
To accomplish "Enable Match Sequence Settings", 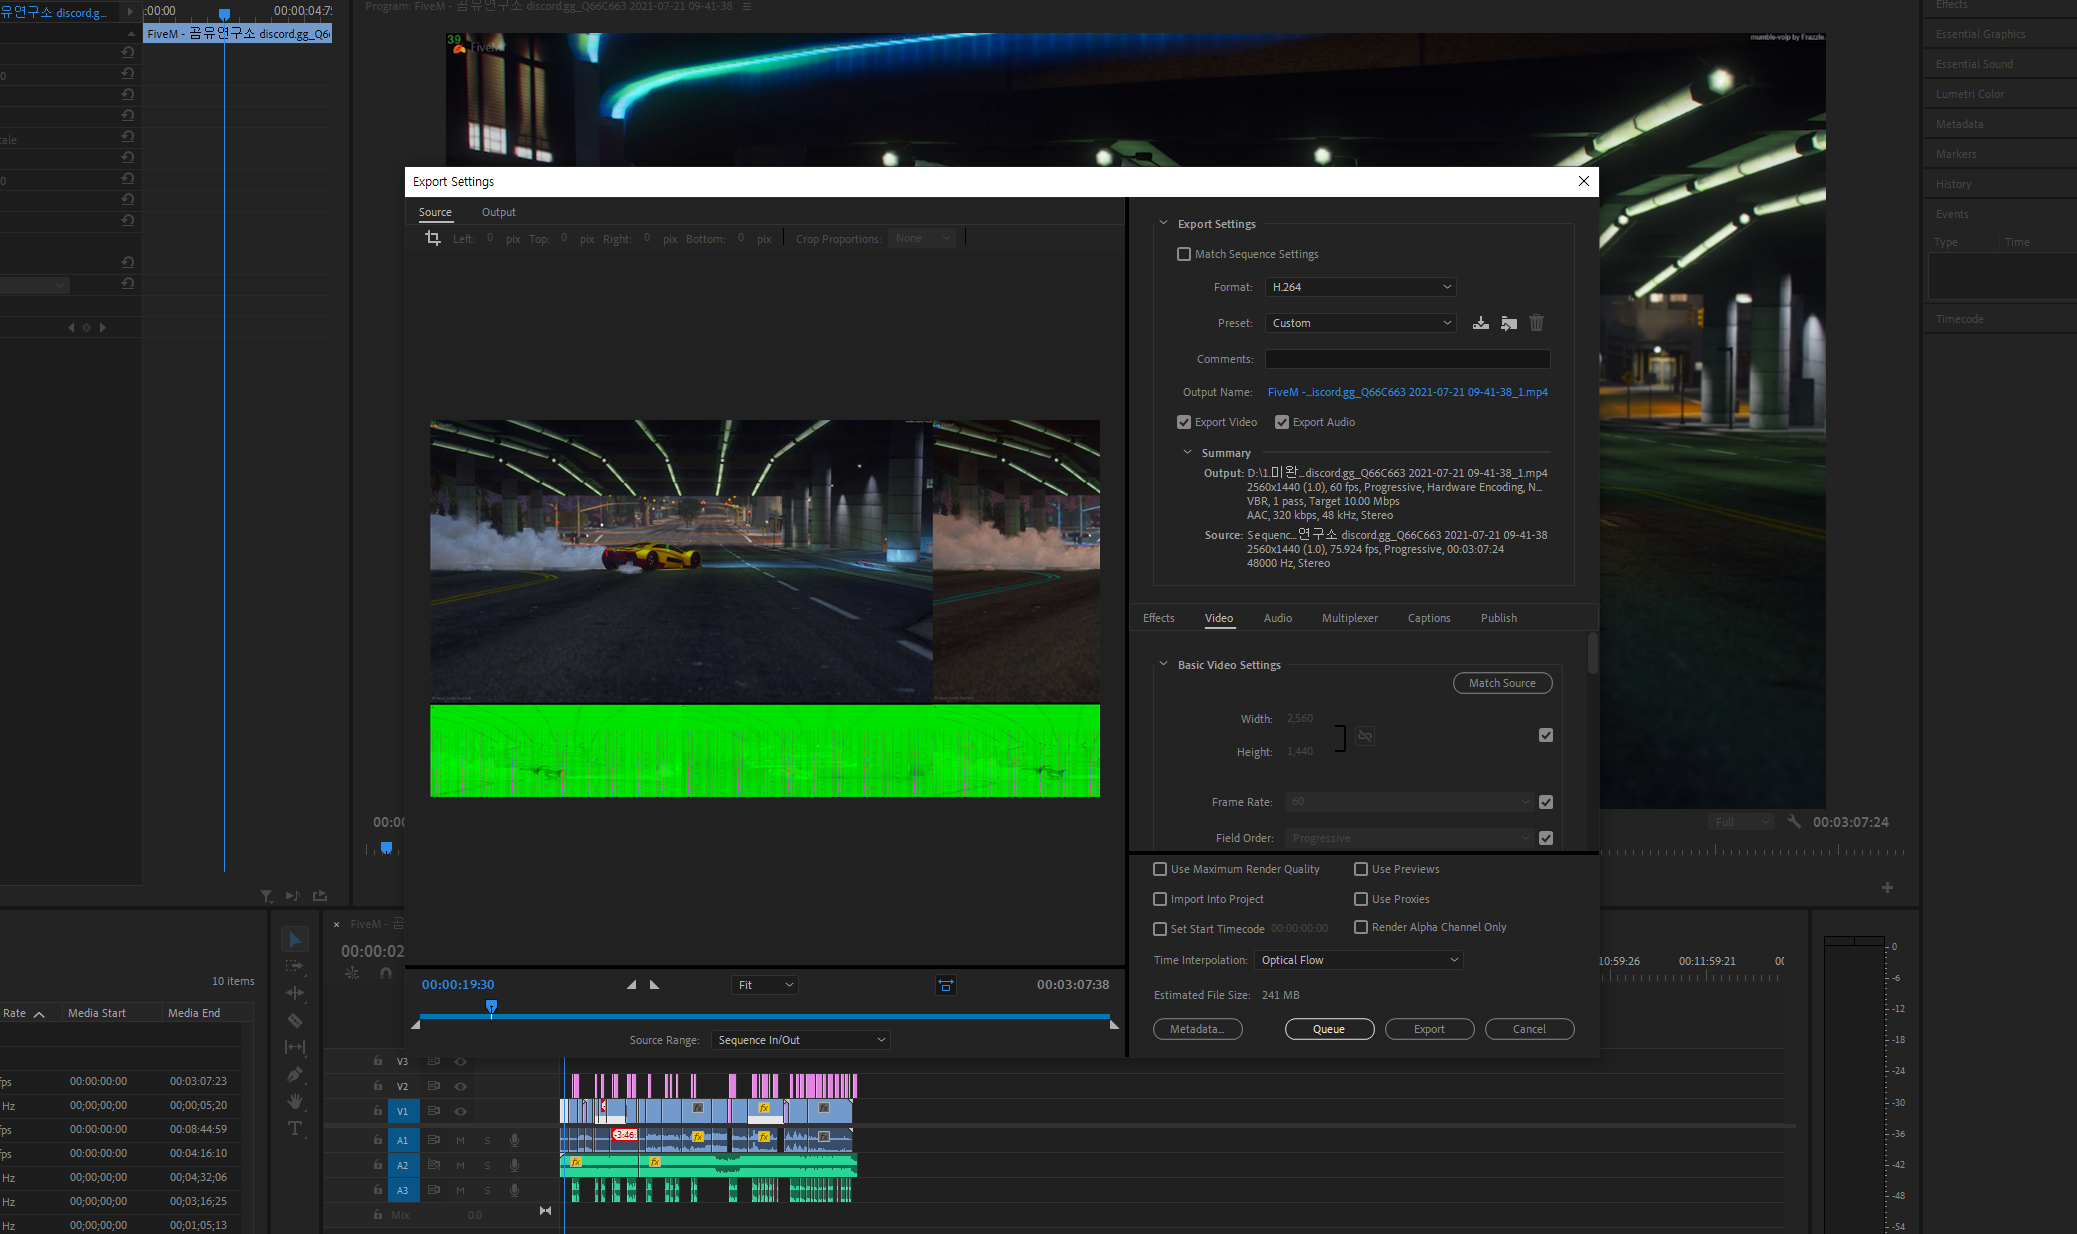I will (1184, 254).
